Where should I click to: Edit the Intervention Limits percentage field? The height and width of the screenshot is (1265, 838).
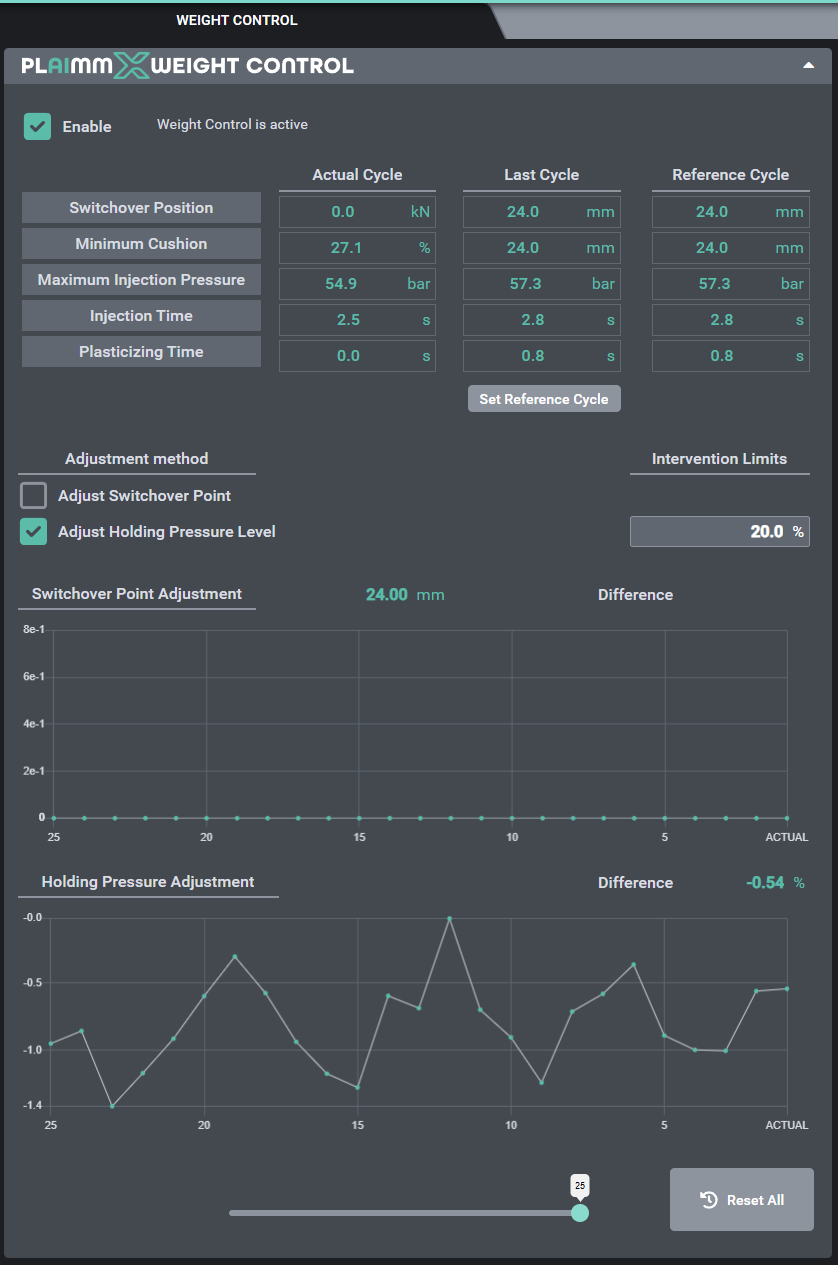(x=718, y=532)
